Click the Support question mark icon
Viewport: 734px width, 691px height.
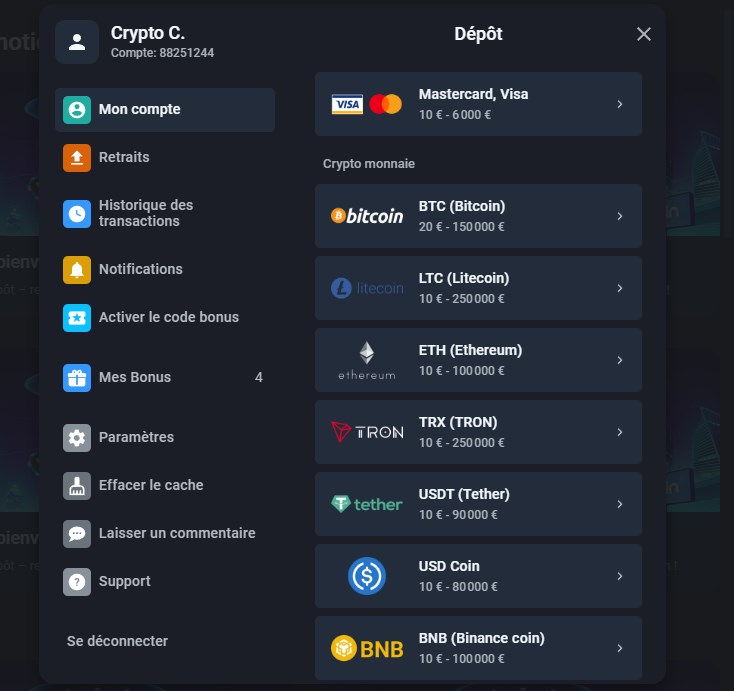point(77,582)
